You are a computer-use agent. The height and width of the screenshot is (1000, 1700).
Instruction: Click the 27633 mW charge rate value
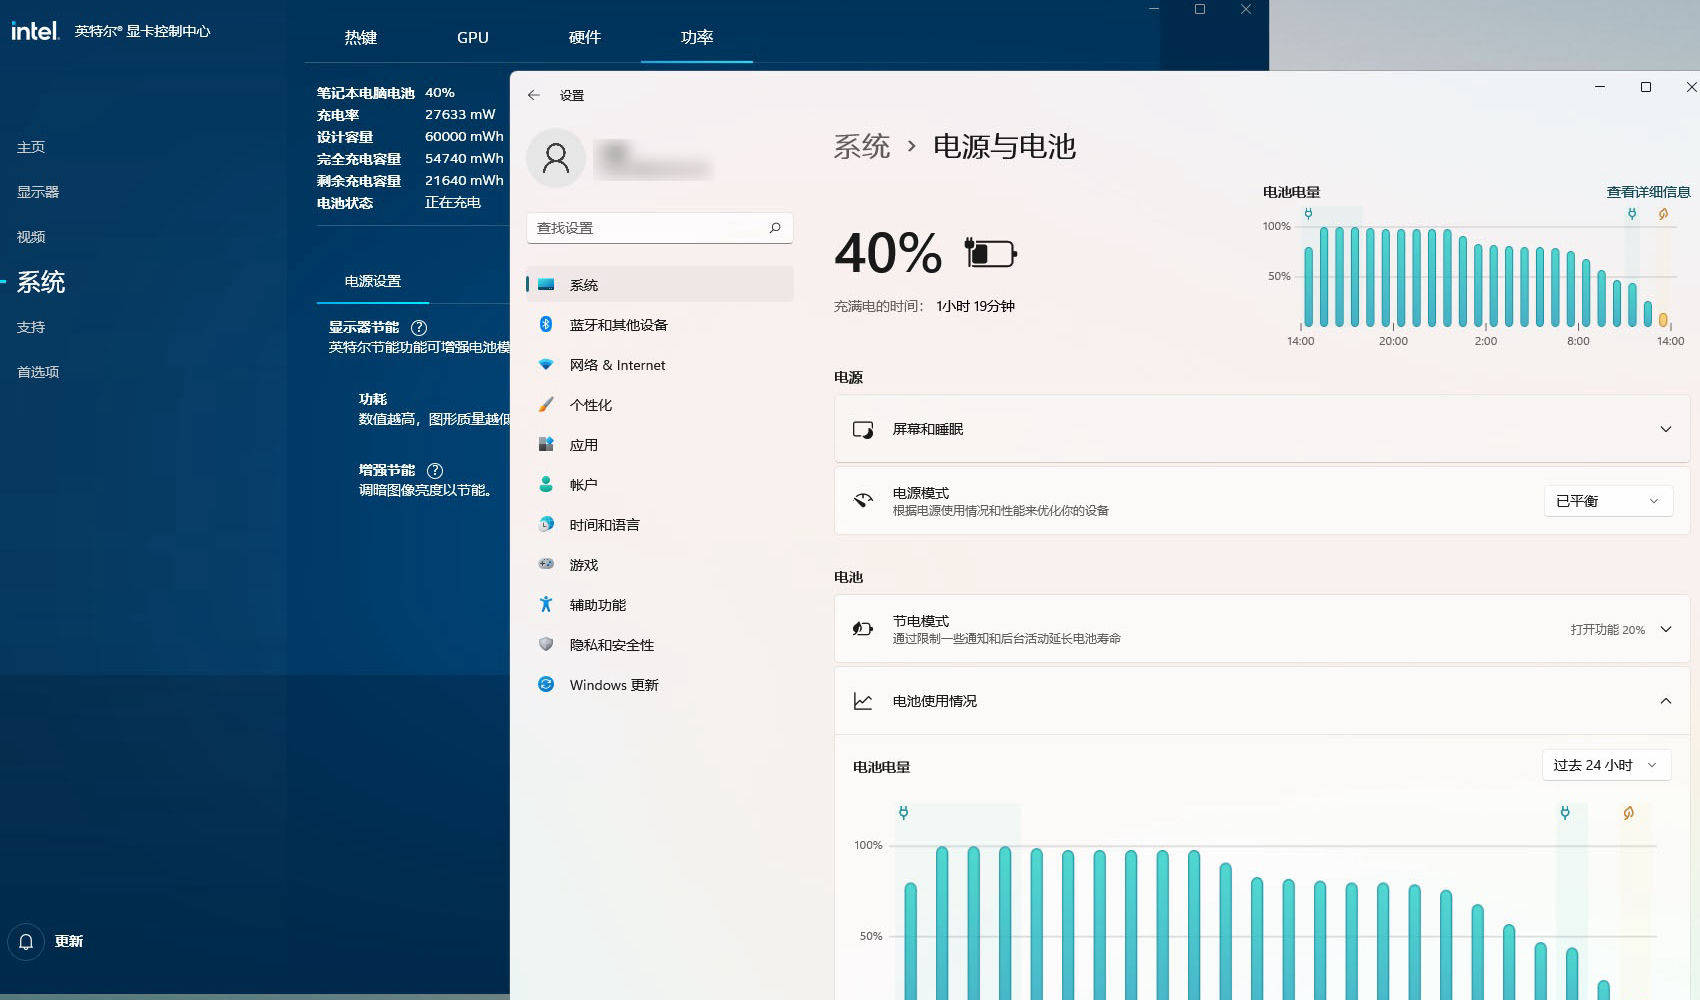460,114
